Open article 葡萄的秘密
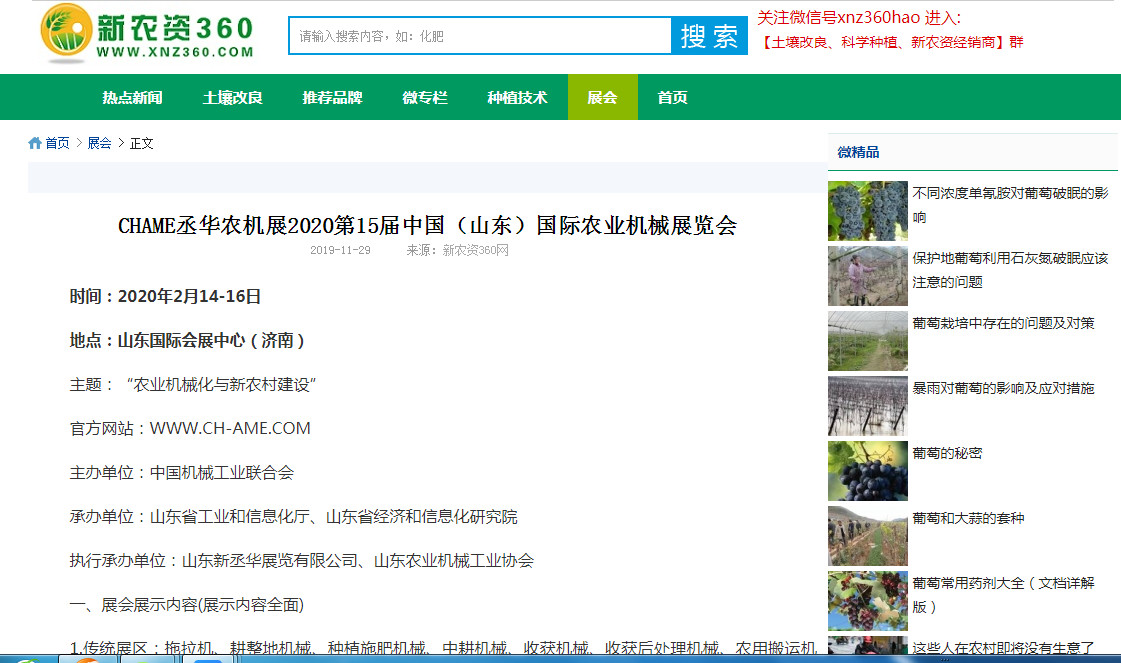Image resolution: width=1121 pixels, height=663 pixels. pos(947,453)
